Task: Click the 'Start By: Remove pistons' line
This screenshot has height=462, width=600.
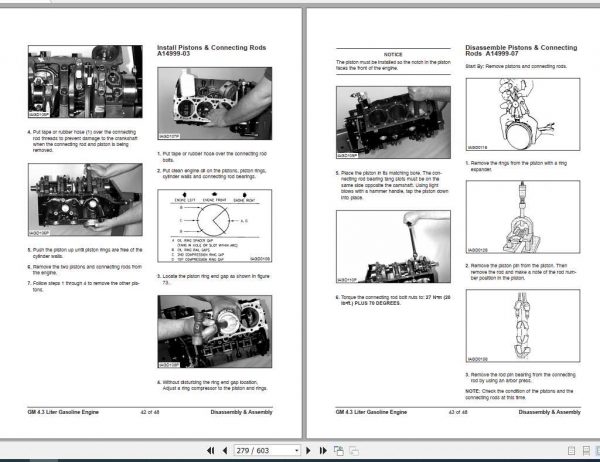Action: click(516, 66)
